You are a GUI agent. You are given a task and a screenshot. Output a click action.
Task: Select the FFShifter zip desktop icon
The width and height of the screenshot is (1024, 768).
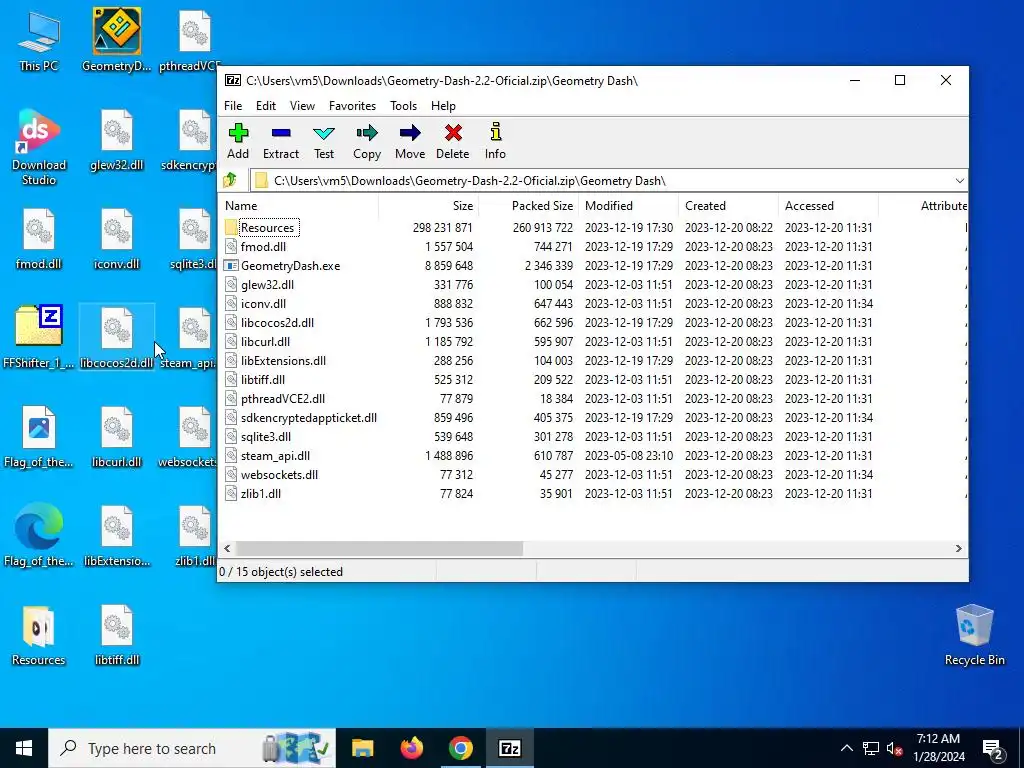click(x=39, y=338)
